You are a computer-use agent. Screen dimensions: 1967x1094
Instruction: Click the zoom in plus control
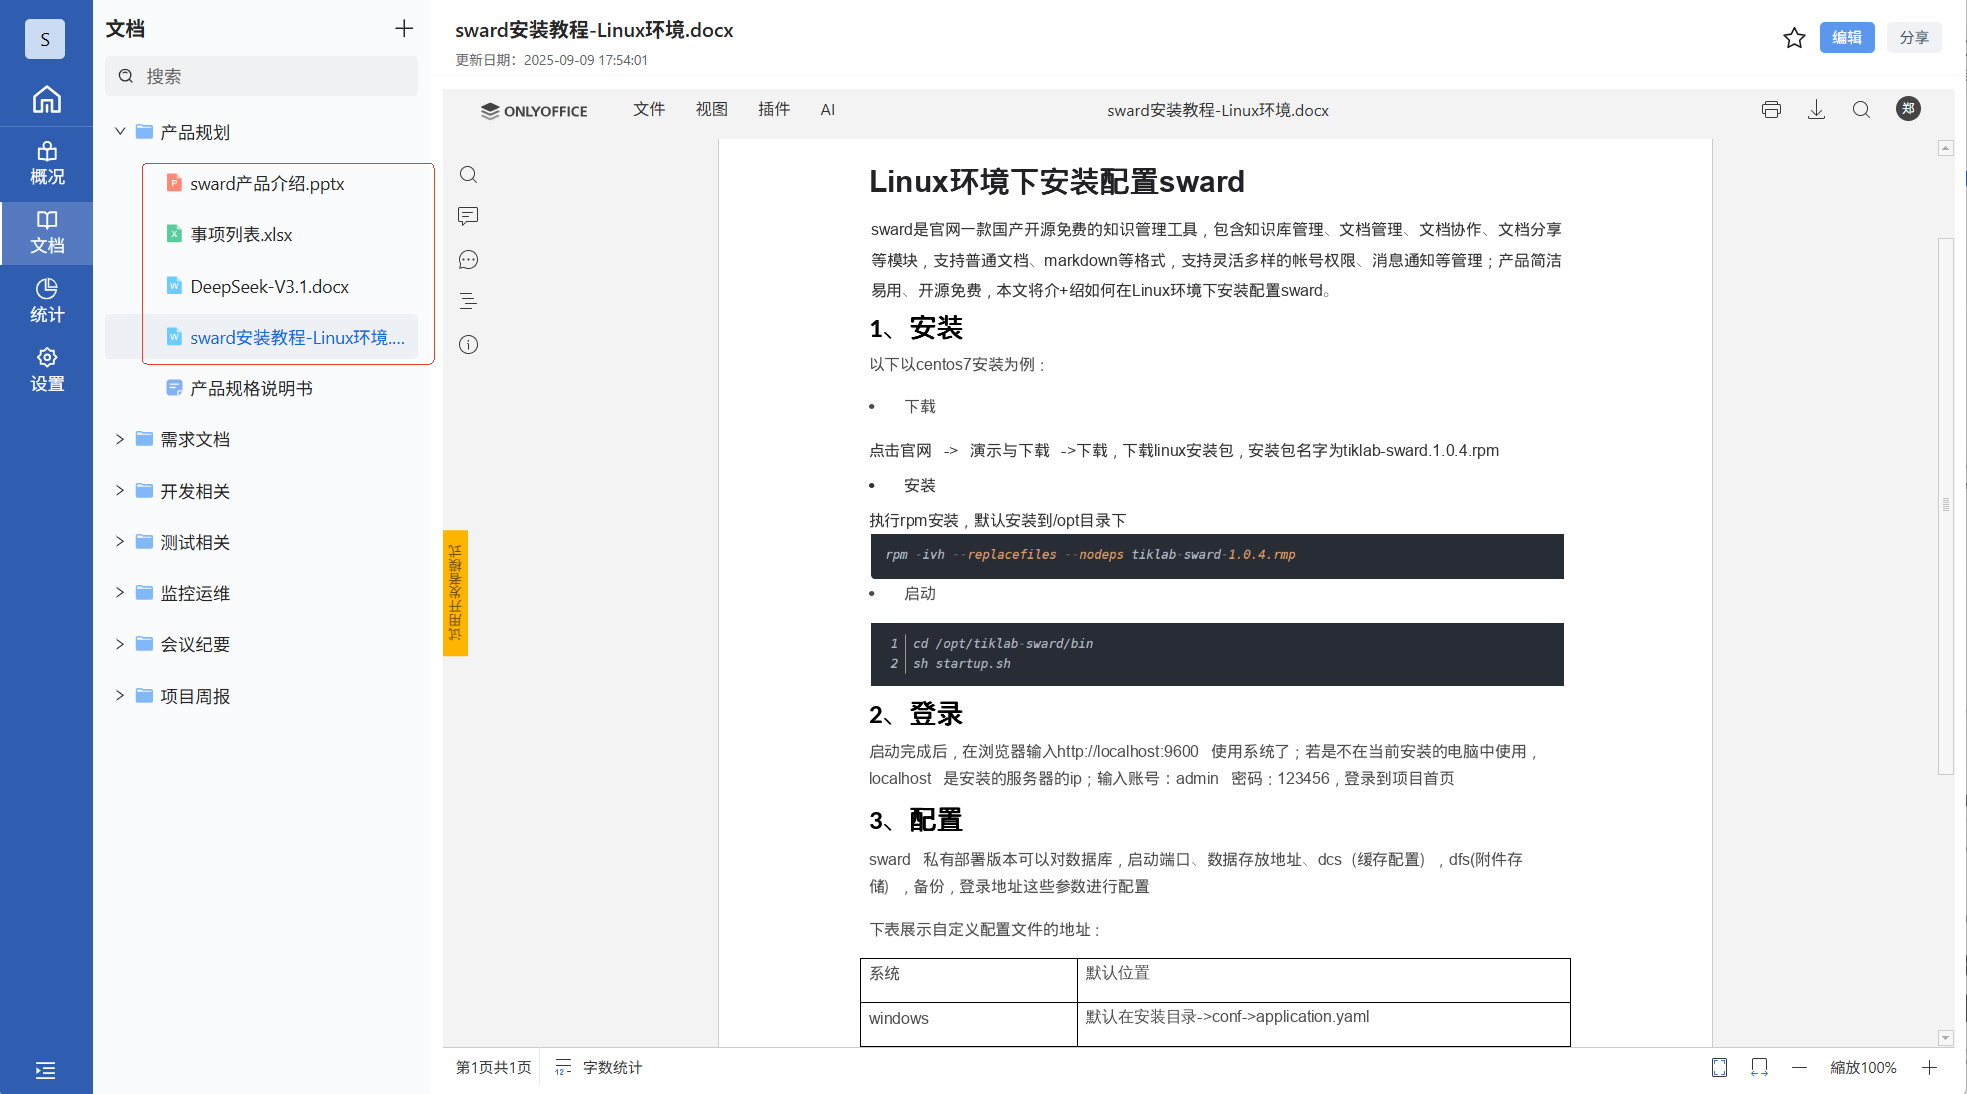tap(1929, 1067)
